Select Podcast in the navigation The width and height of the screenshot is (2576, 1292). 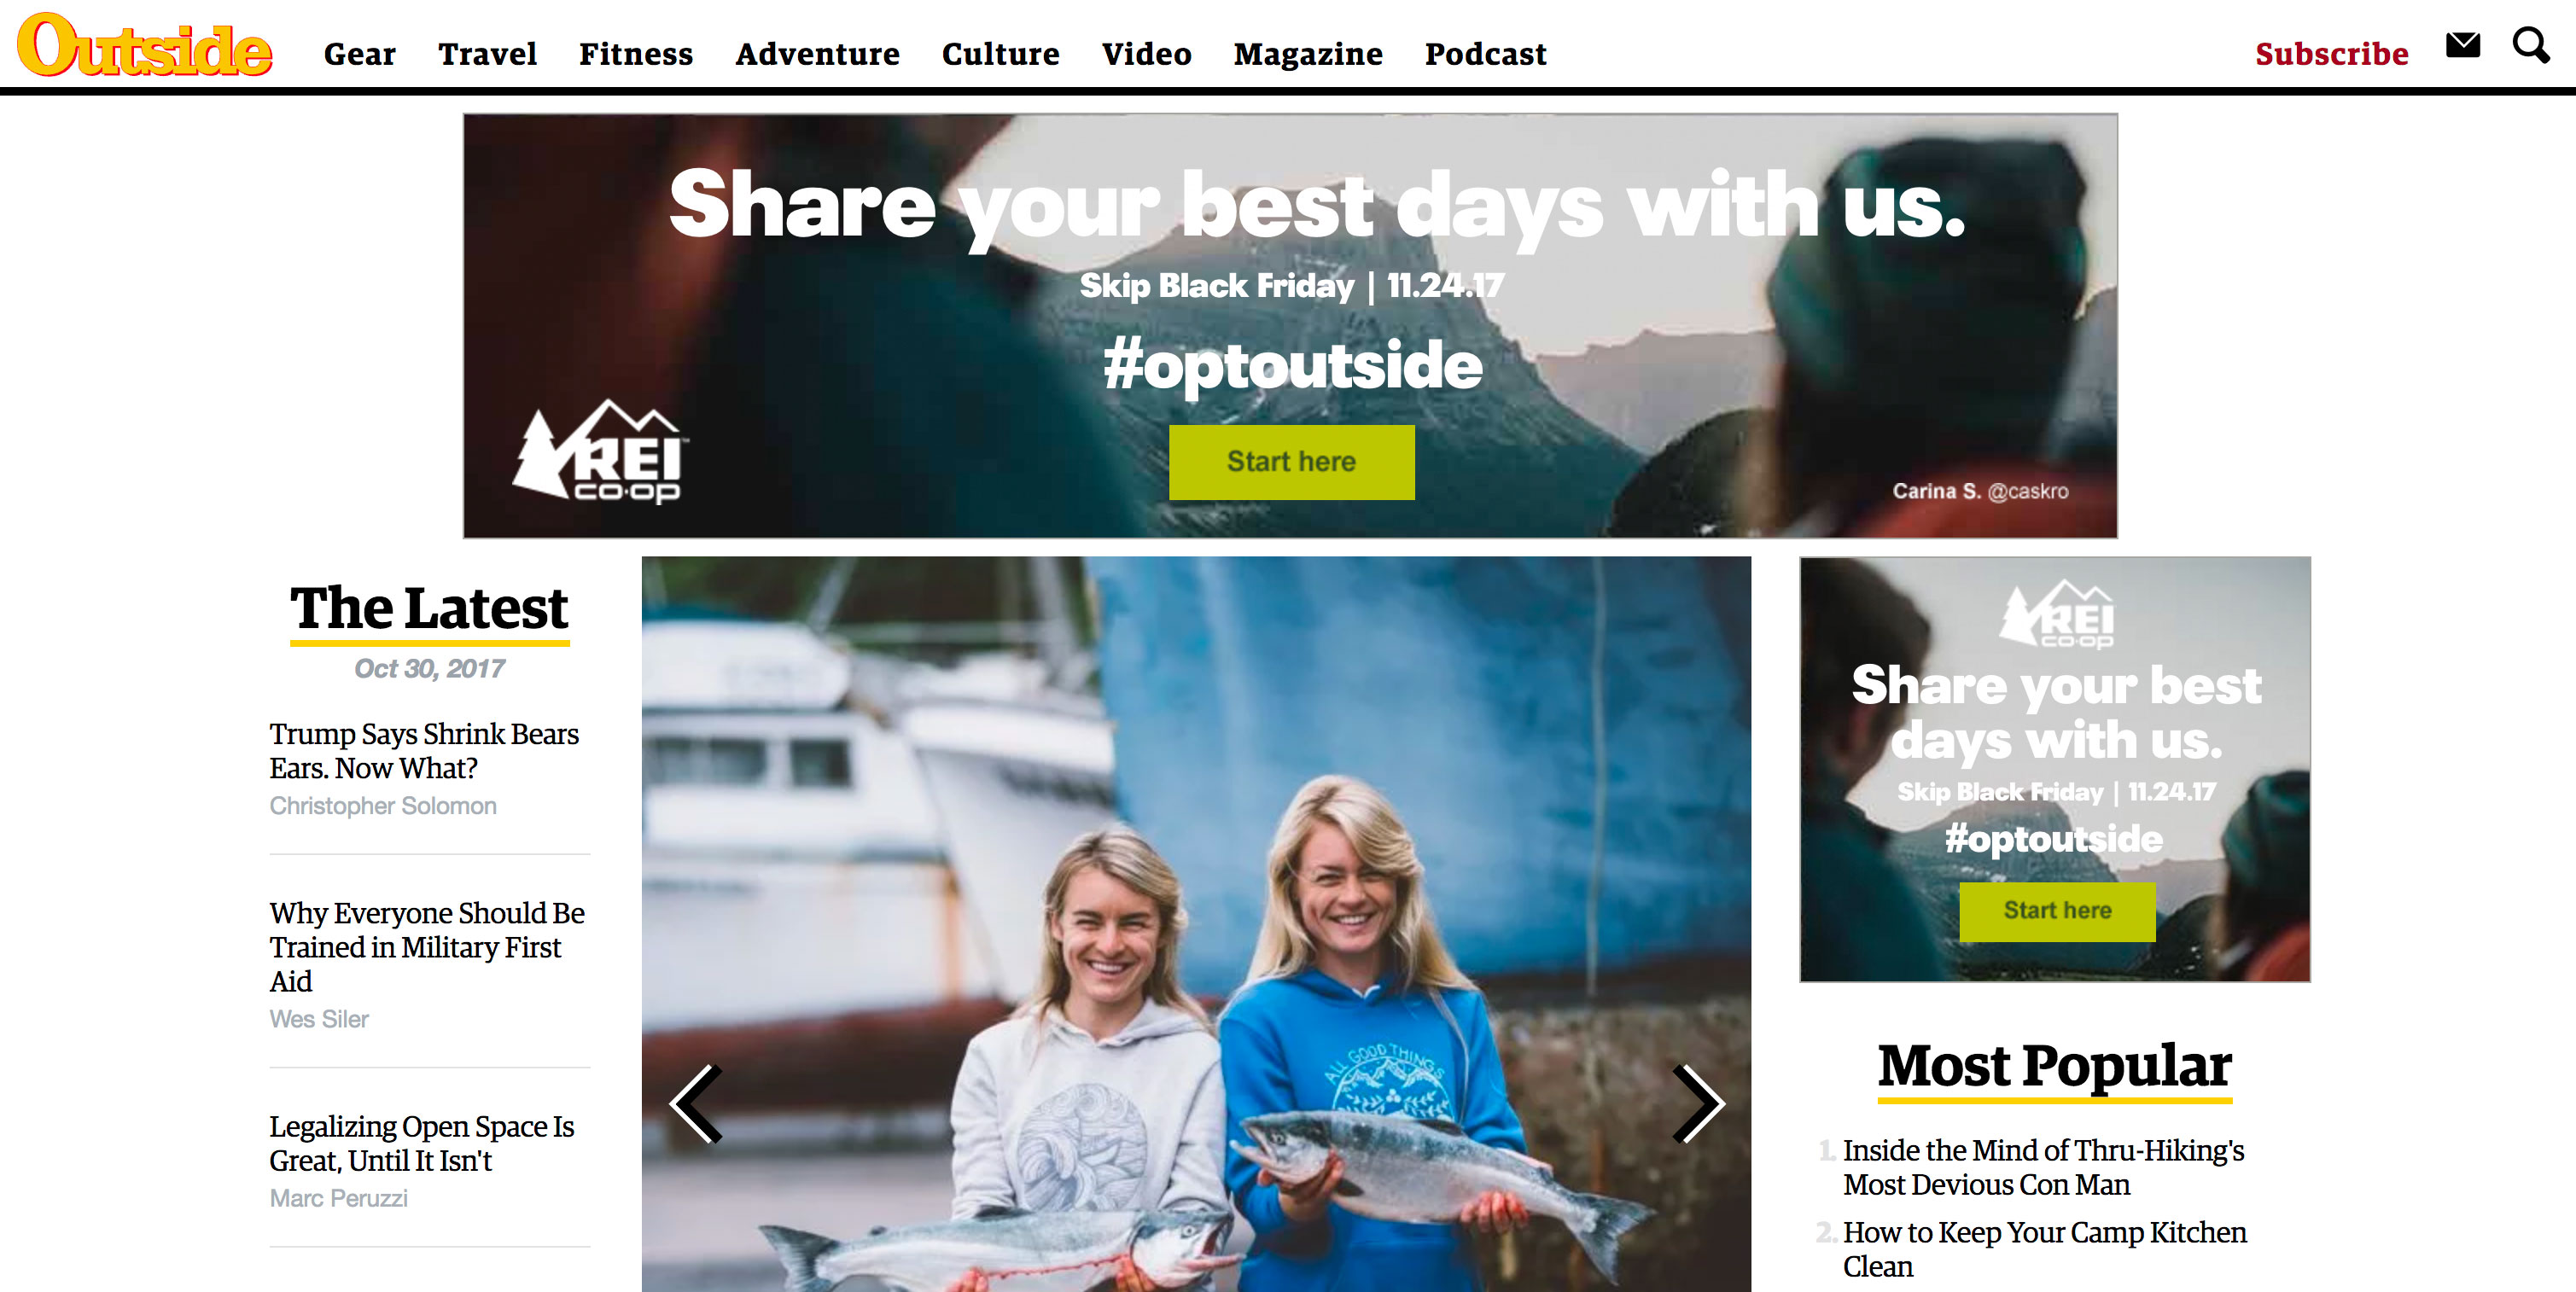(1486, 54)
